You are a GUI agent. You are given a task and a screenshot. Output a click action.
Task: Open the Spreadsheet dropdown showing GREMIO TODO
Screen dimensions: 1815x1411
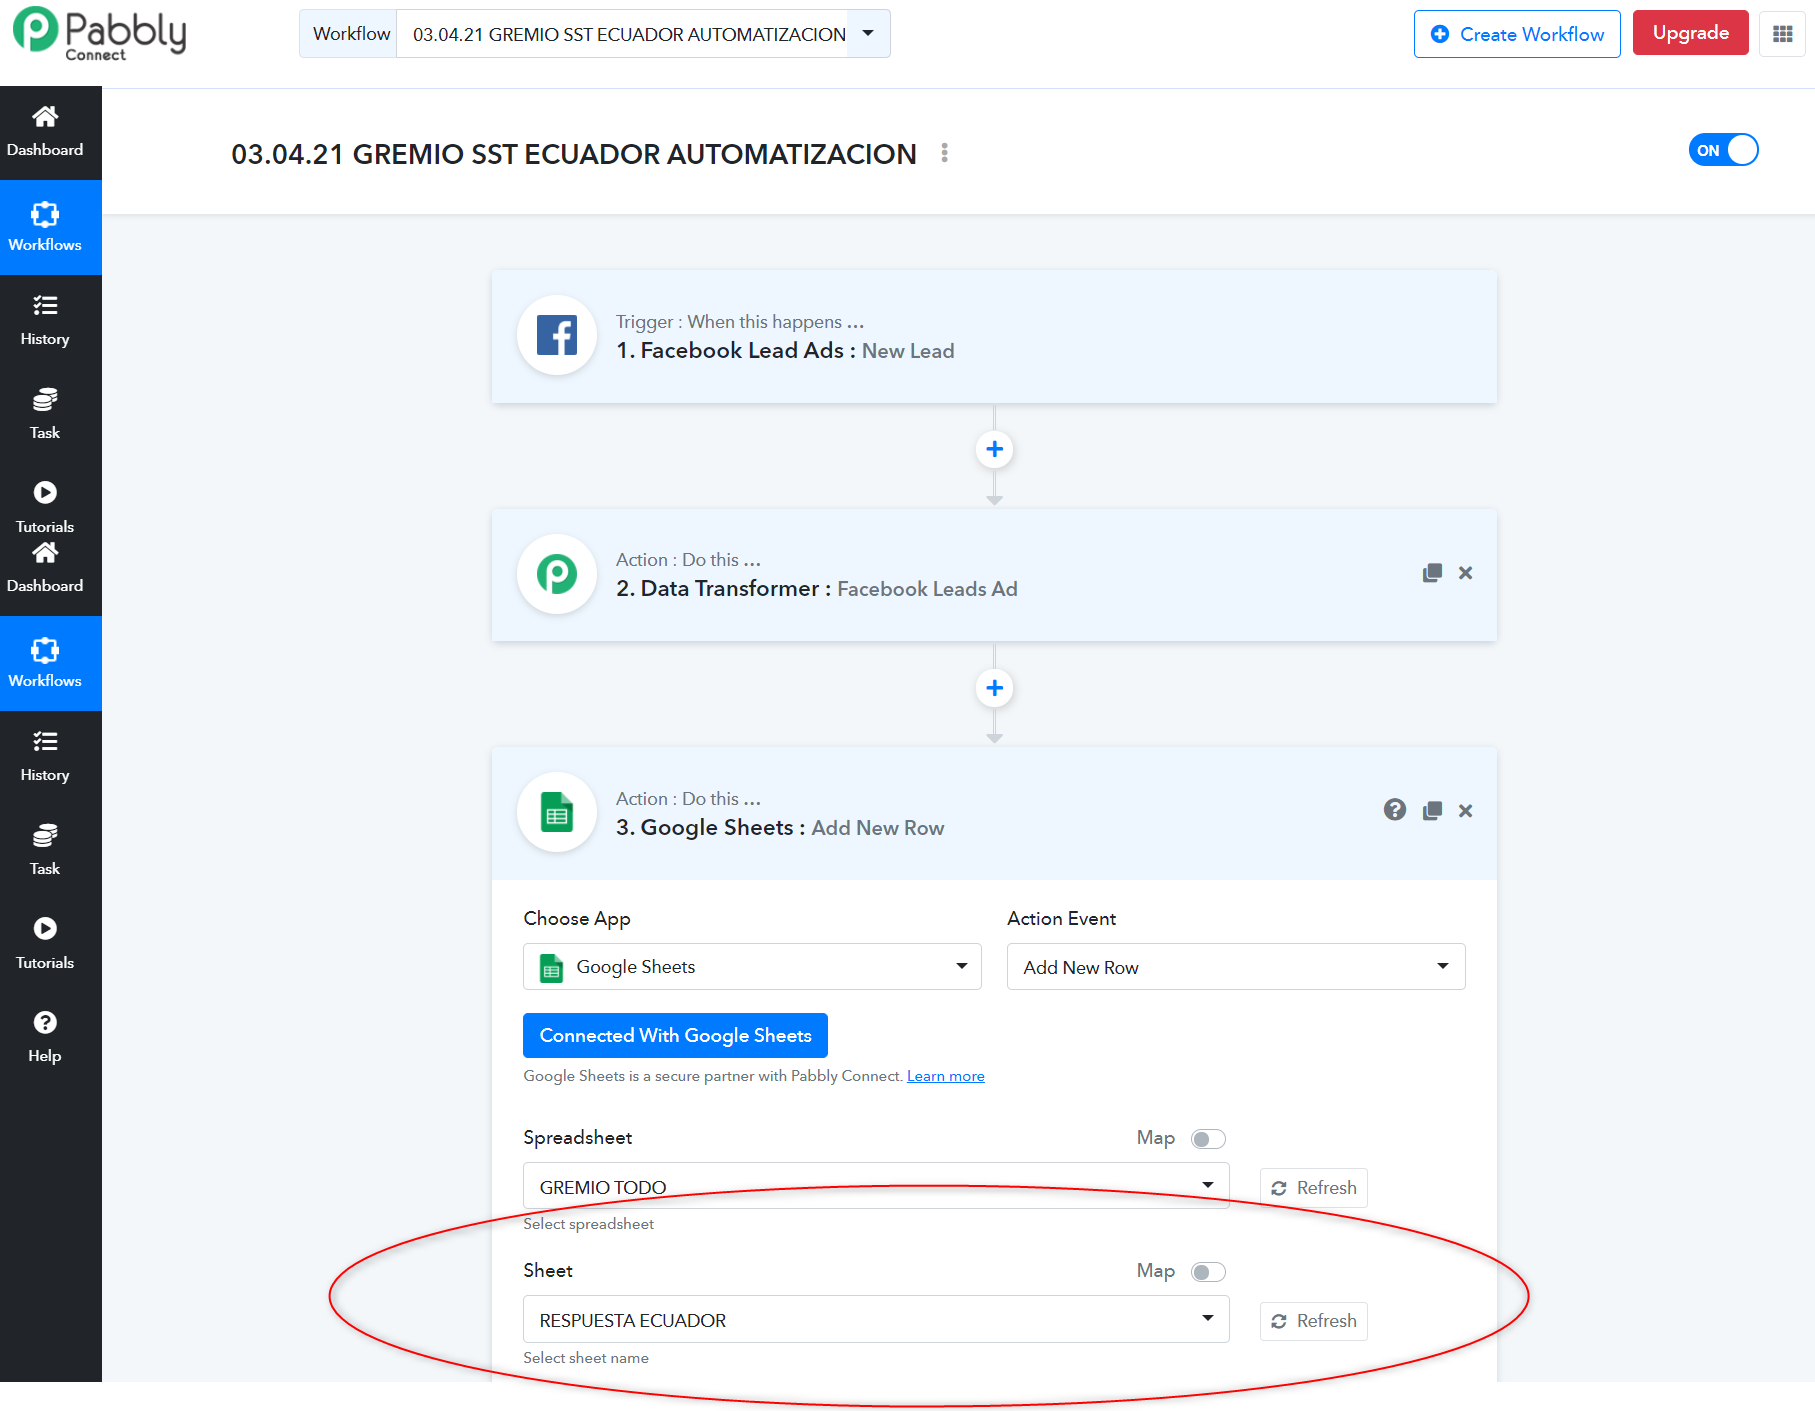tap(876, 1186)
